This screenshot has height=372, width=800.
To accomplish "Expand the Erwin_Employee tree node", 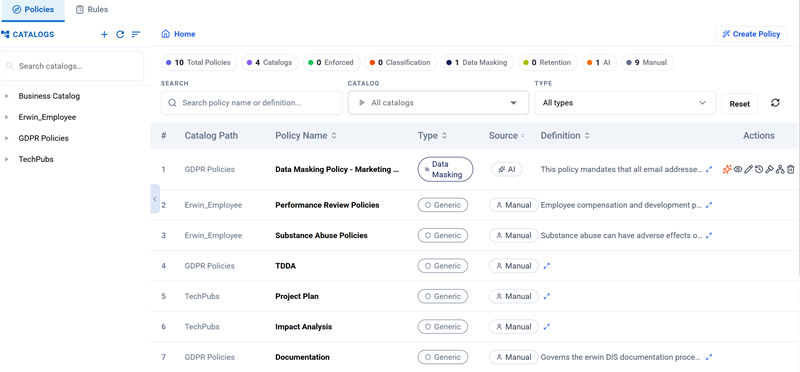I will pos(7,117).
